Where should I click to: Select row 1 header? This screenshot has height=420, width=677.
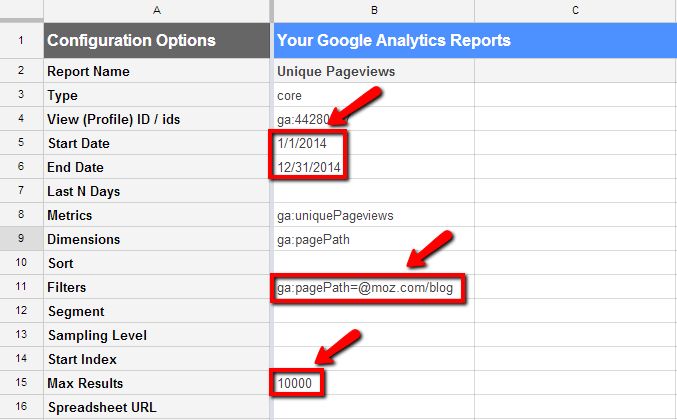pyautogui.click(x=20, y=41)
